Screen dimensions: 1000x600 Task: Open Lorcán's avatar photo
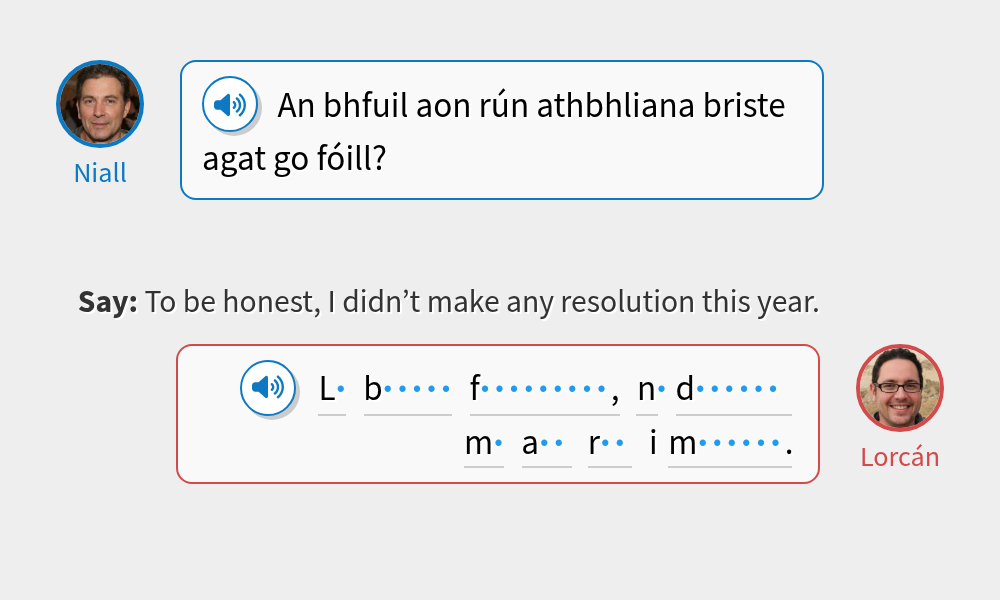(899, 389)
